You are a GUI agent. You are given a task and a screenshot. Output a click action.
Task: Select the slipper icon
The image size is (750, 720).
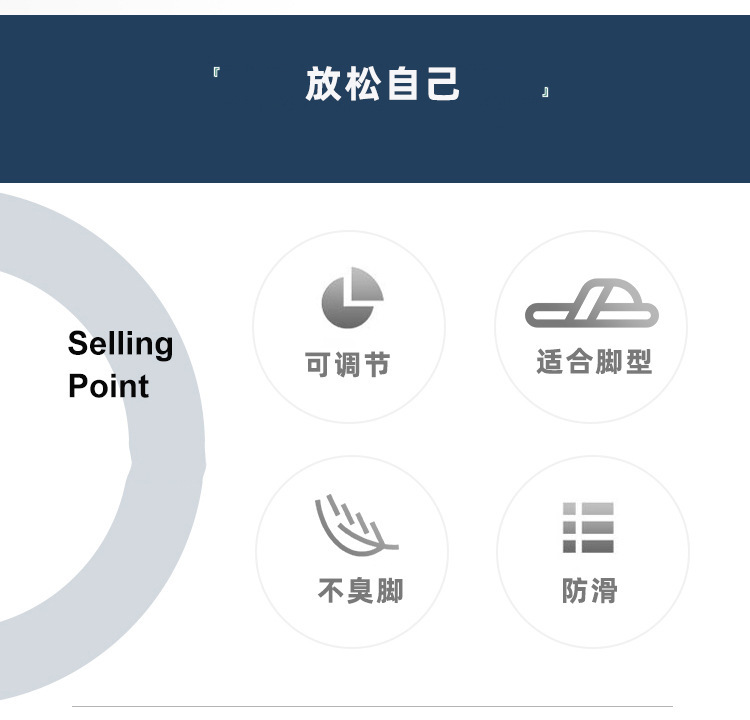point(592,302)
